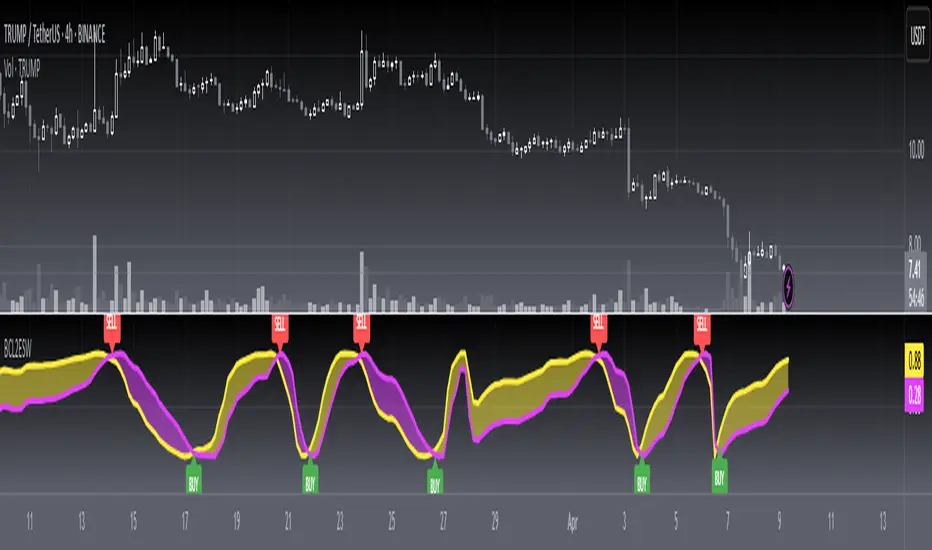Select the Vol · TRUMP indicator label
This screenshot has width=932, height=550.
tap(22, 68)
